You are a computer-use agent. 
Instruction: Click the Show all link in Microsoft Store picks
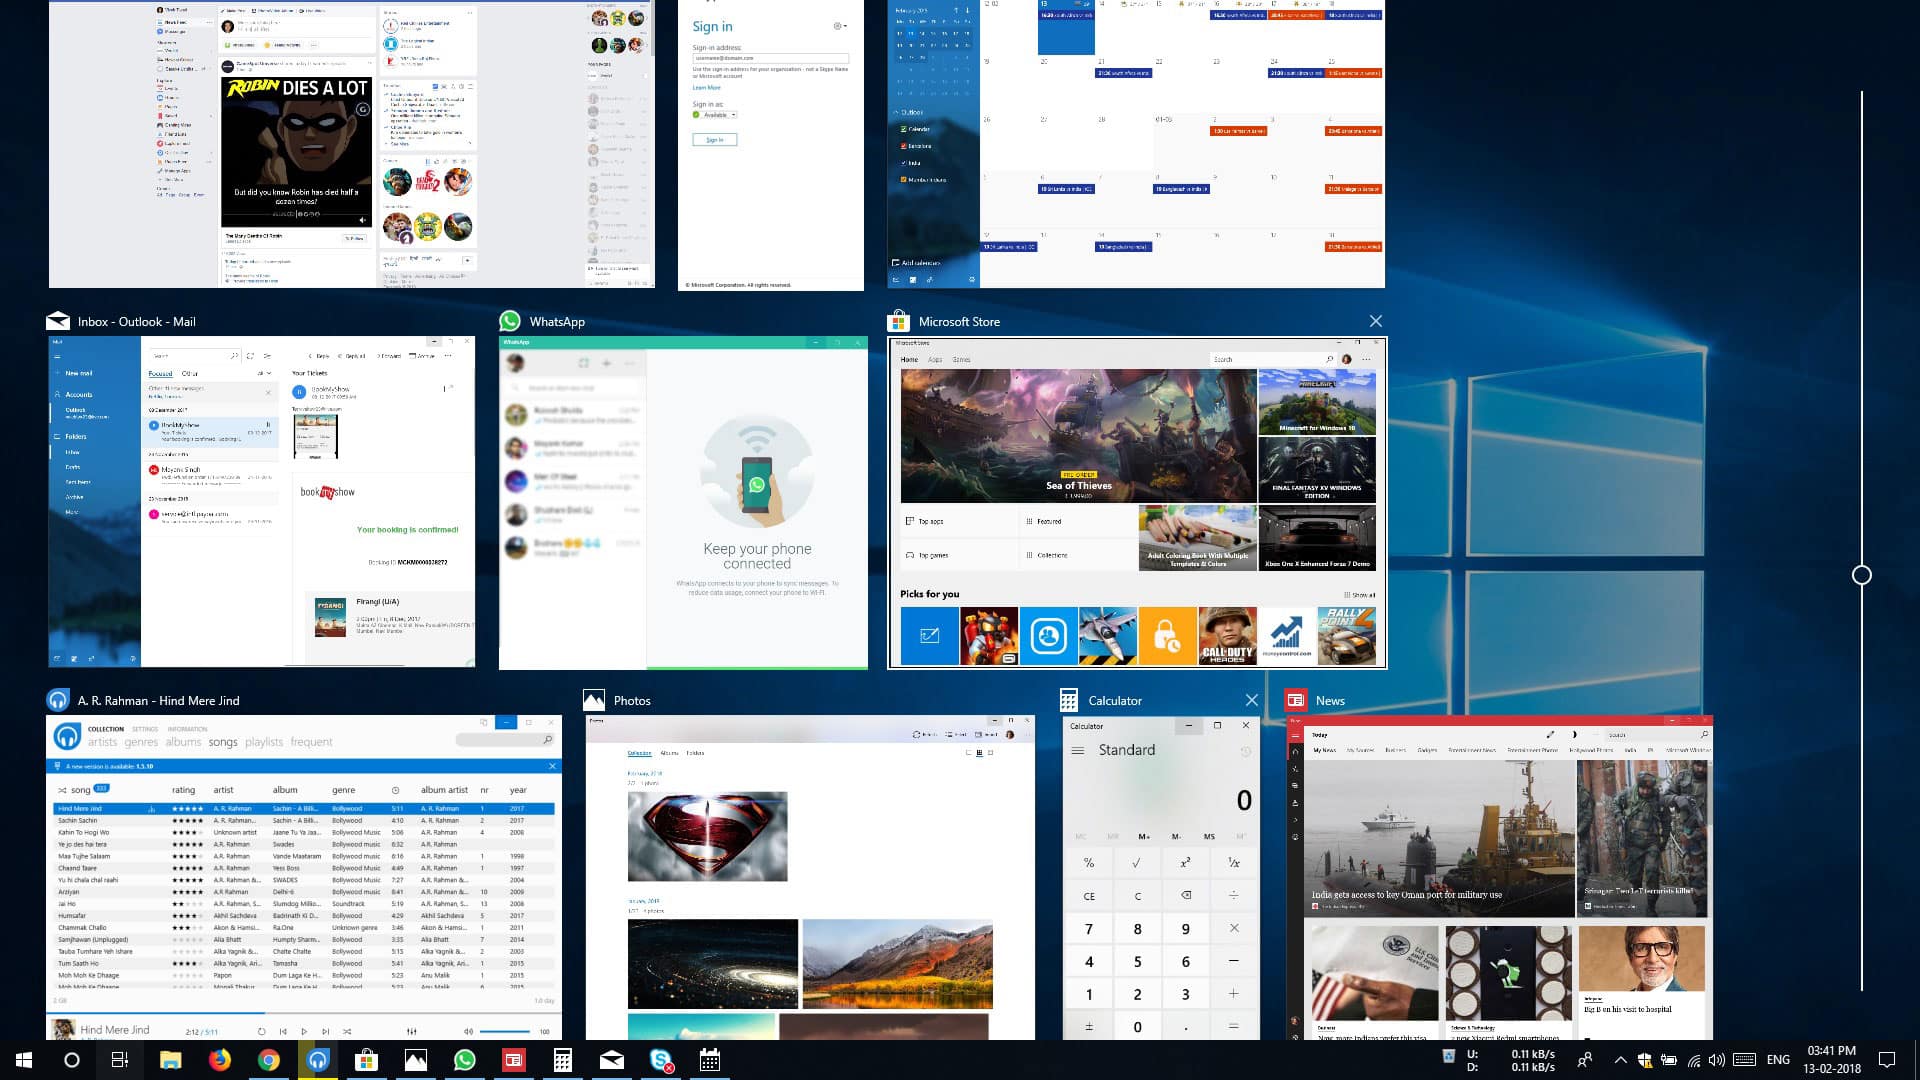[x=1362, y=595]
